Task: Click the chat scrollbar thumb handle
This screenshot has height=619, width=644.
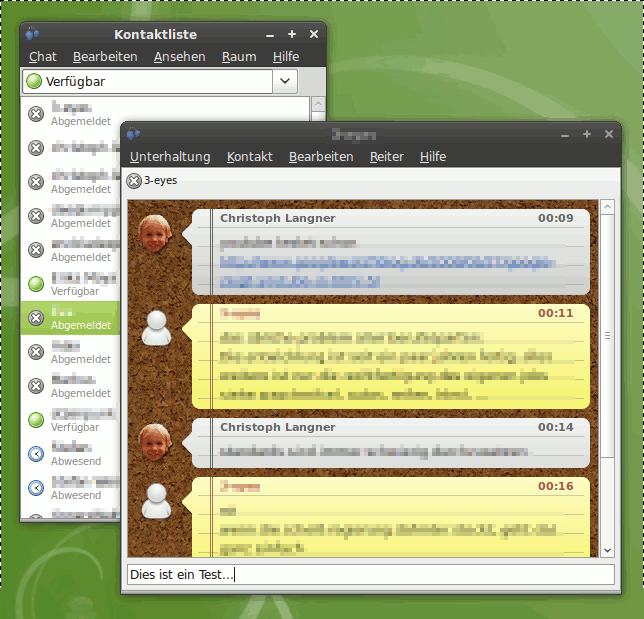Action: coord(607,336)
